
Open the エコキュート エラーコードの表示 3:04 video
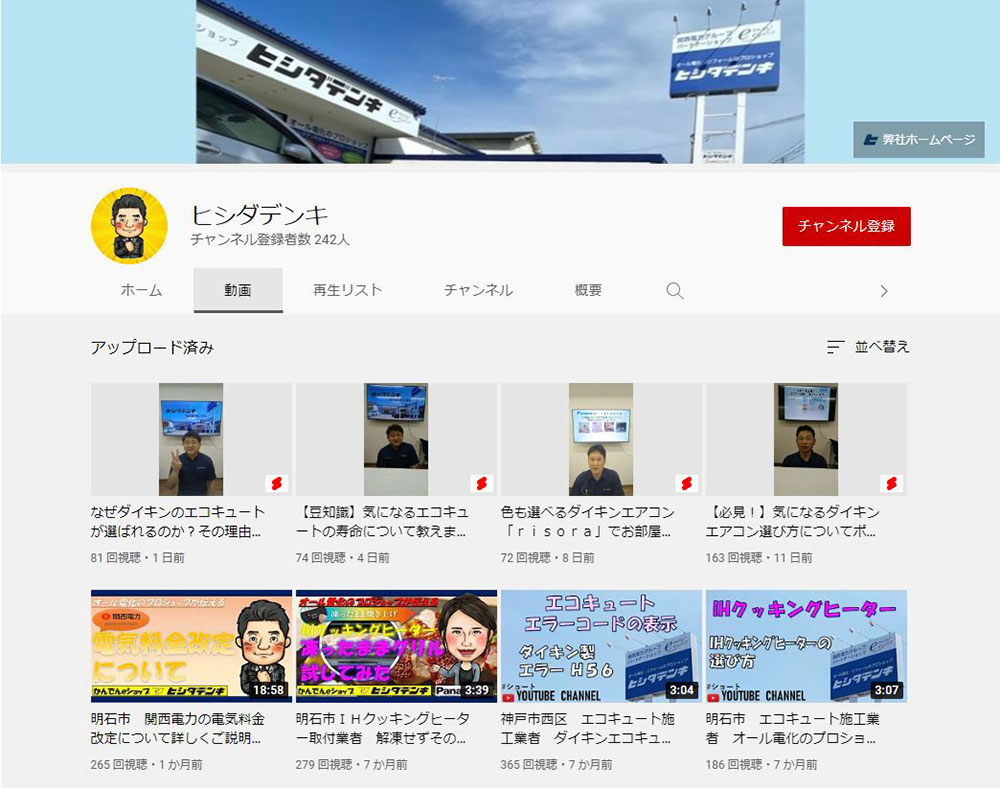pyautogui.click(x=601, y=646)
